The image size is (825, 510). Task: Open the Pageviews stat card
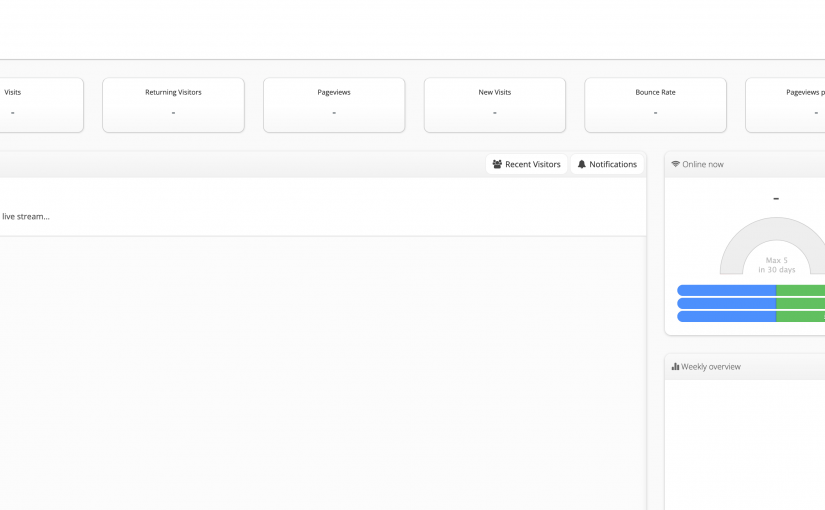(334, 105)
